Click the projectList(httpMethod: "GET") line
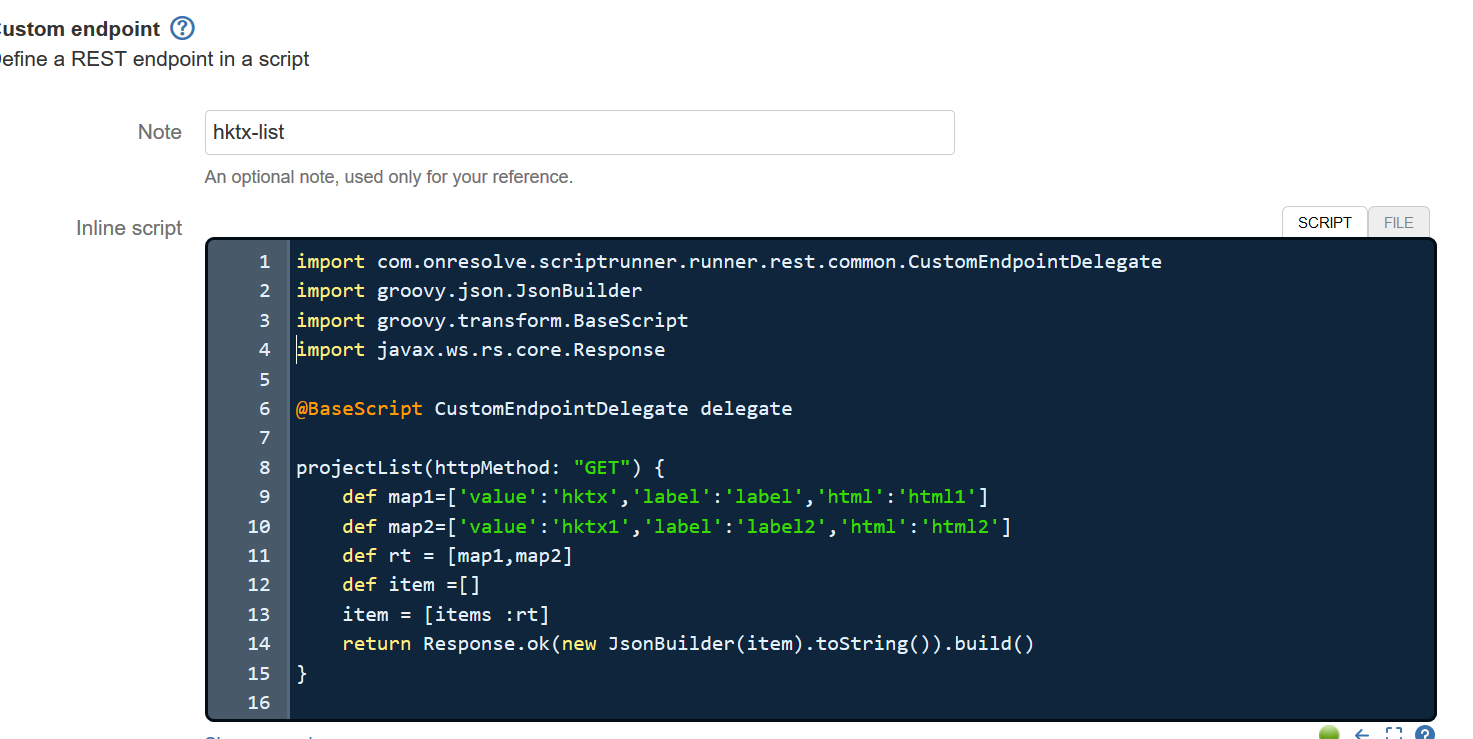1473x739 pixels. (481, 467)
